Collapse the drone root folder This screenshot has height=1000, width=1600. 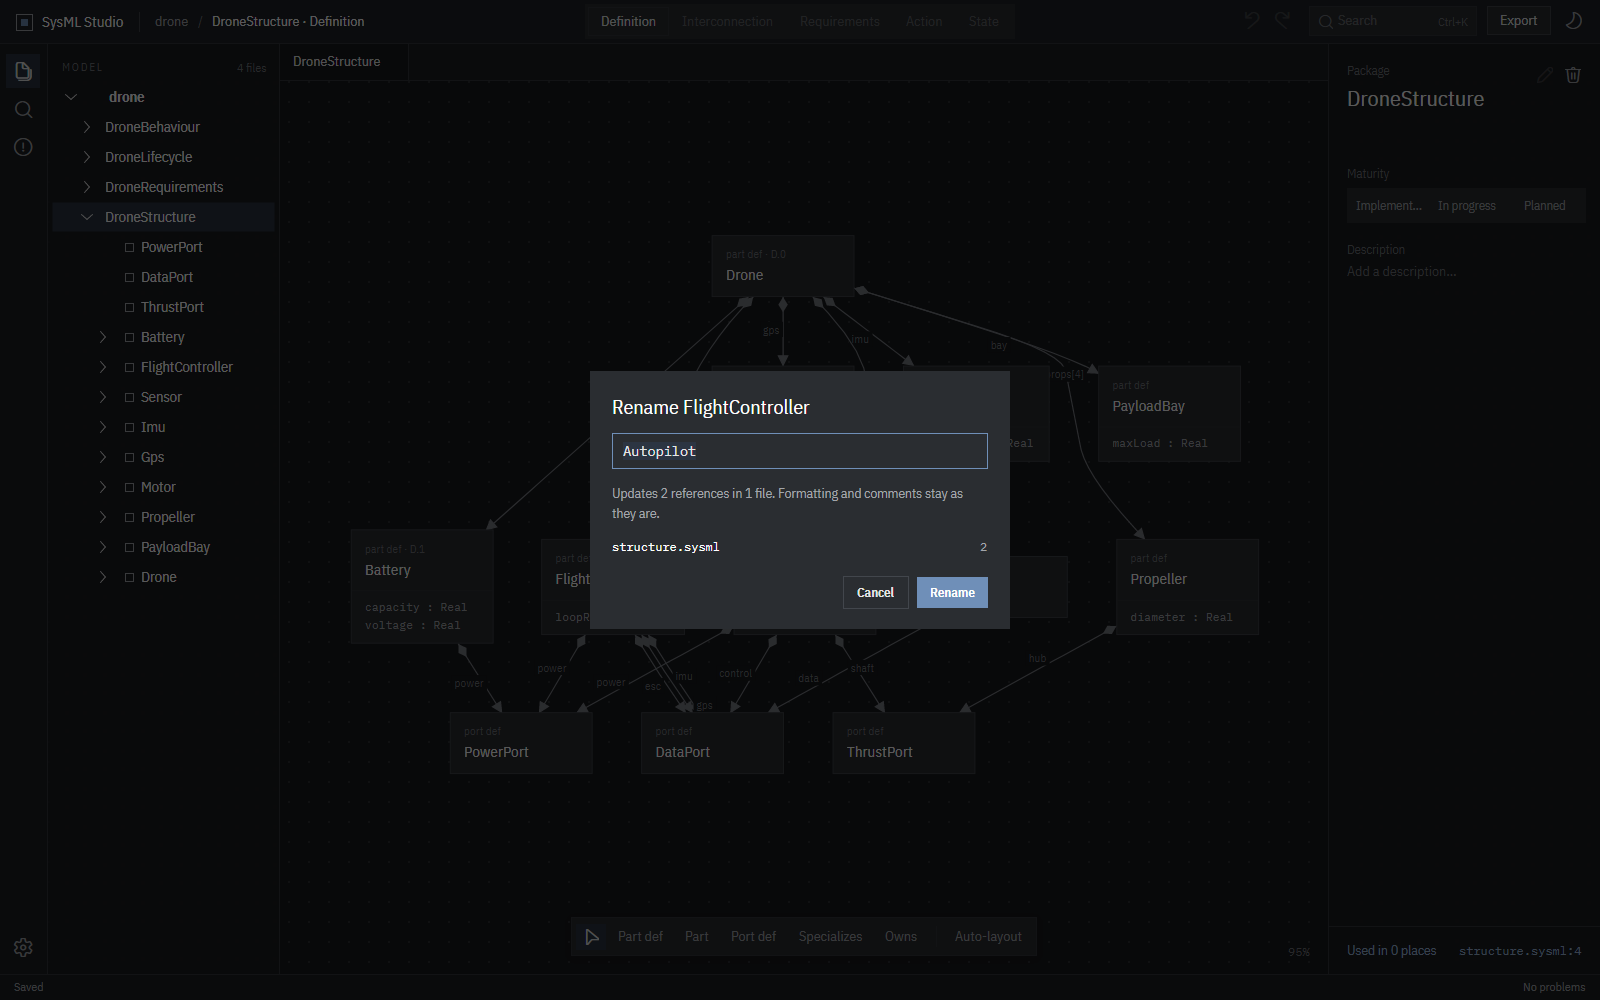(x=71, y=97)
